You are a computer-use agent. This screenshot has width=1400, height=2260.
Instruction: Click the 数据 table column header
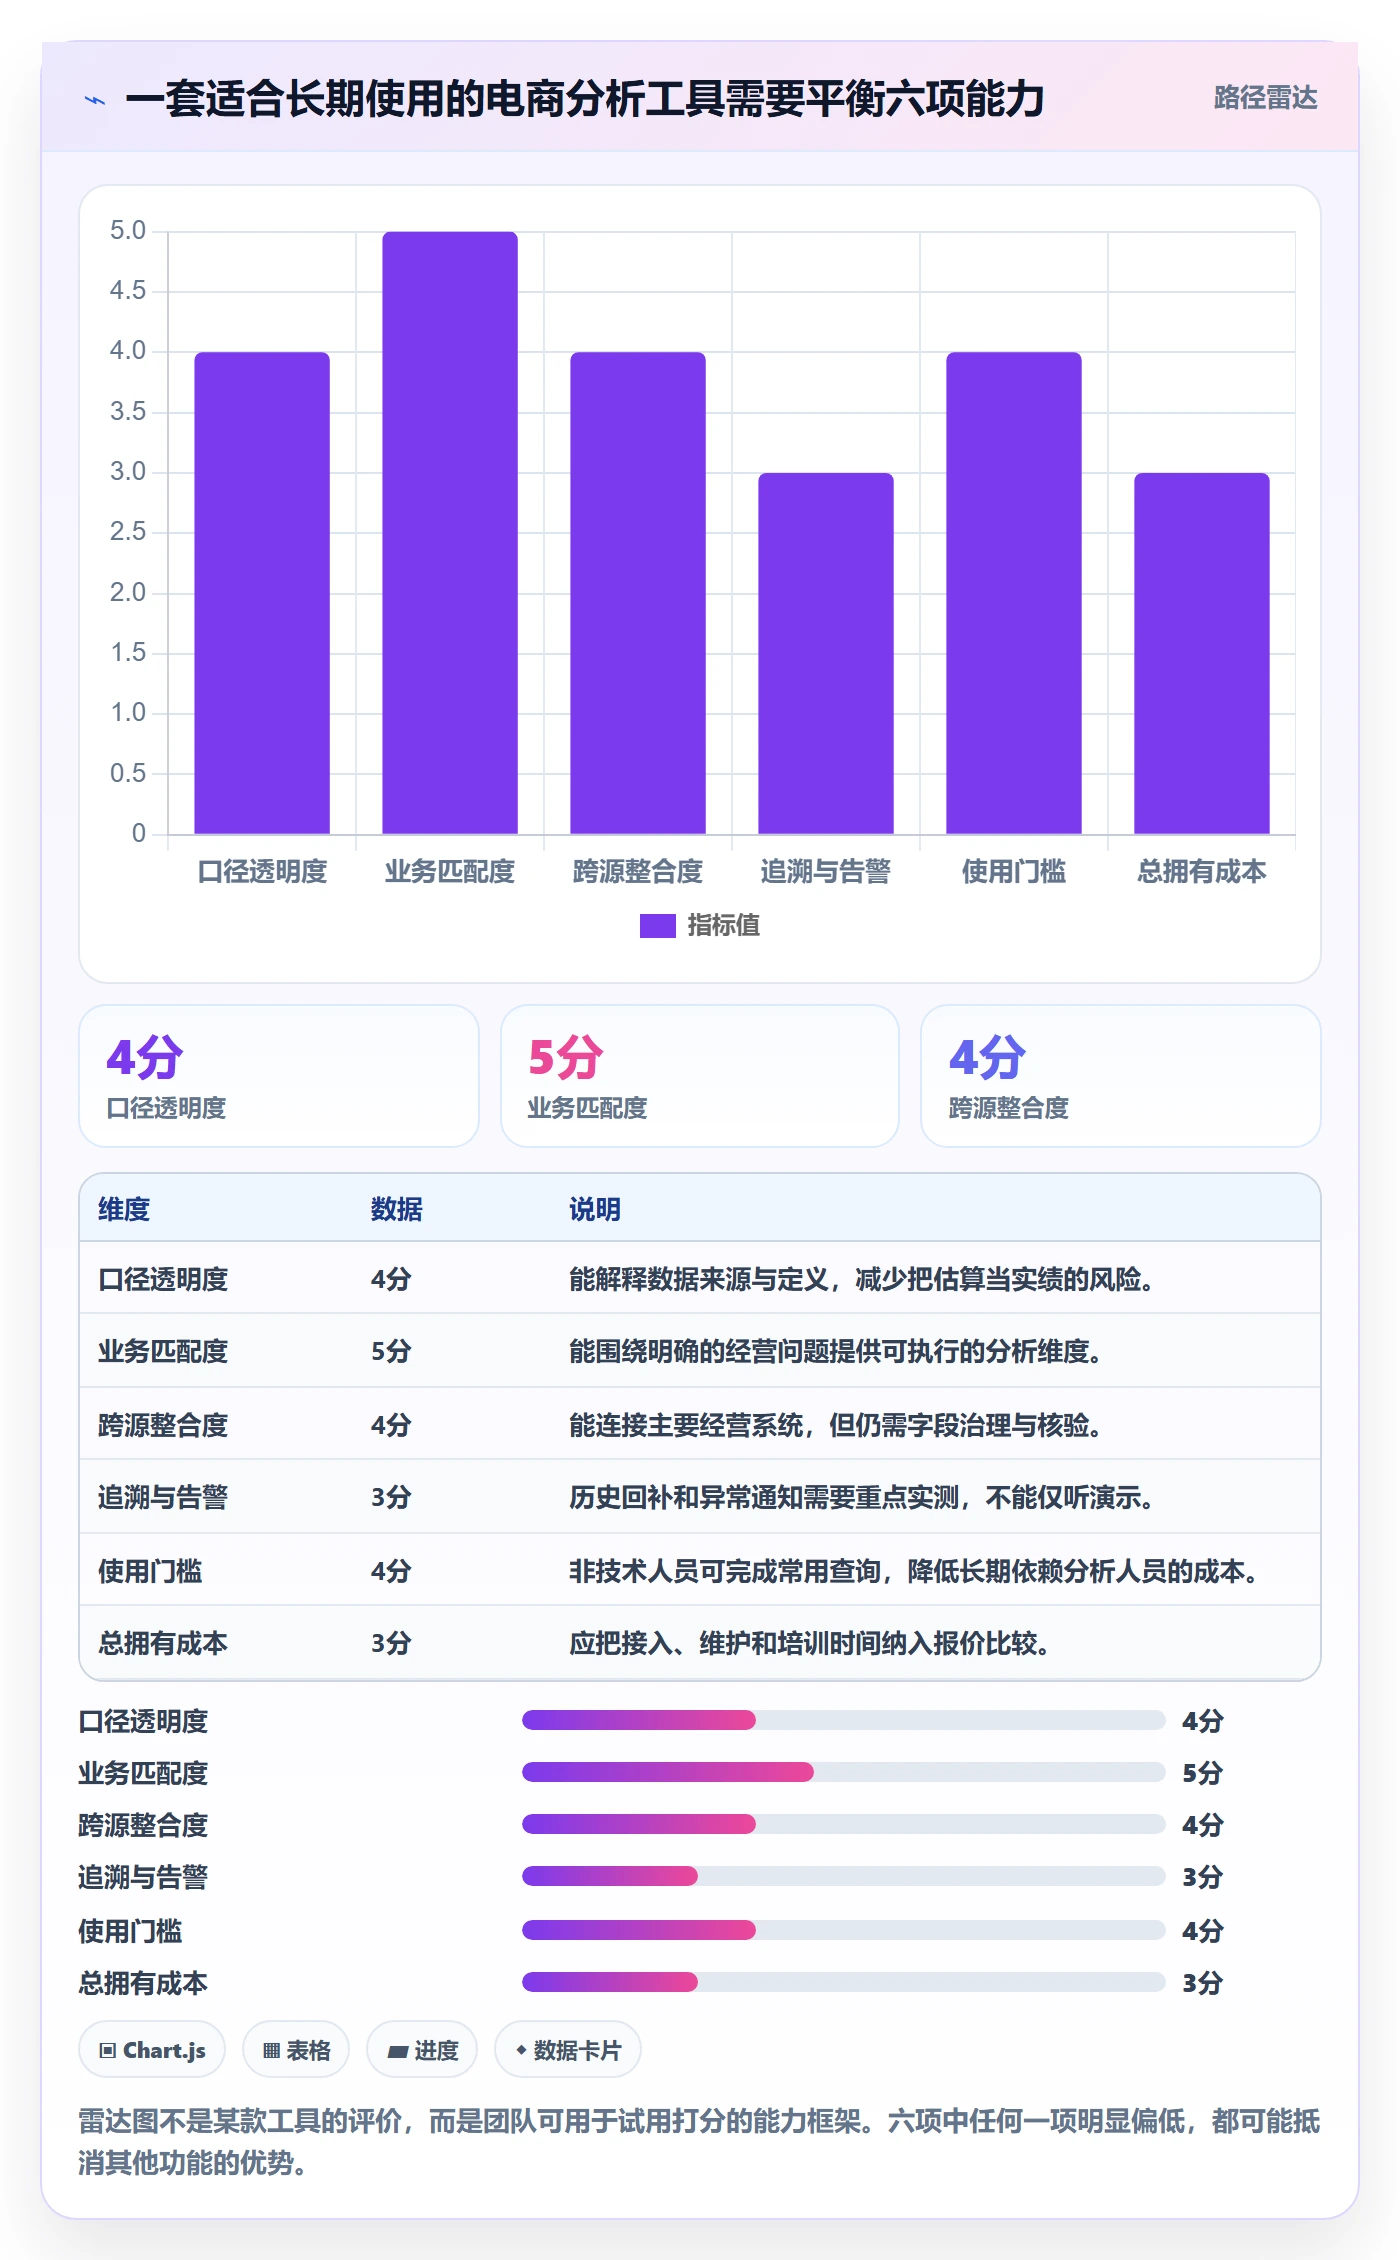(x=397, y=1210)
